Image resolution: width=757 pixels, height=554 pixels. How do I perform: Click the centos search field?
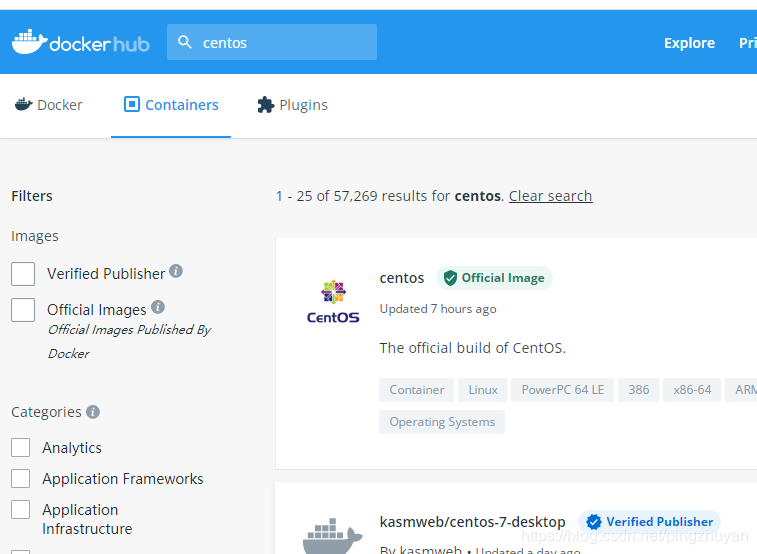coord(272,42)
